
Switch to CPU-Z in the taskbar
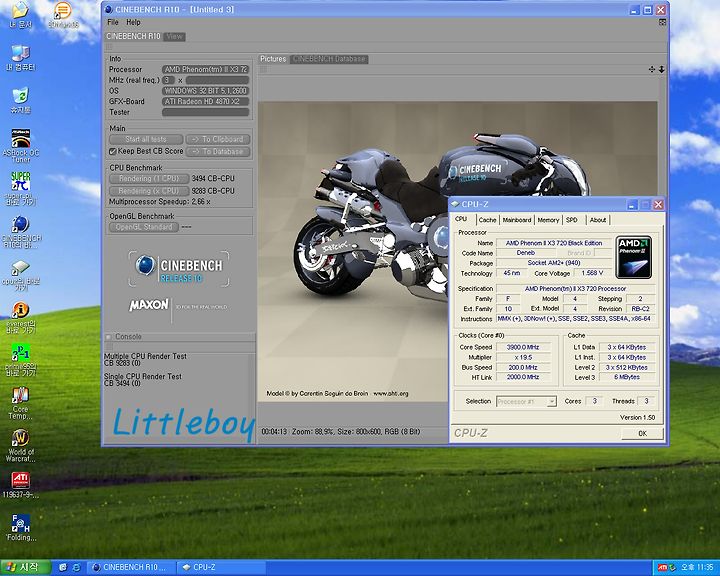point(220,567)
